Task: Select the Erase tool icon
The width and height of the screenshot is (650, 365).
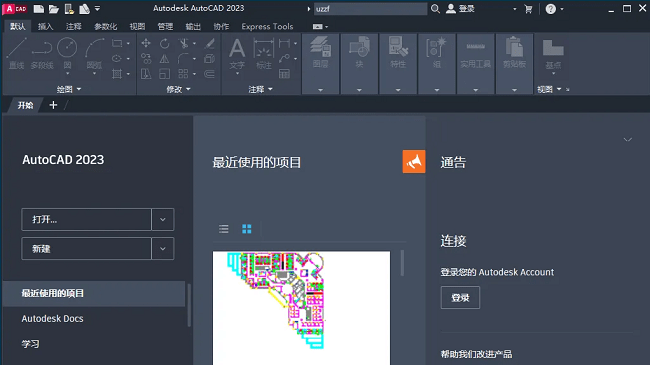Action: (x=209, y=43)
